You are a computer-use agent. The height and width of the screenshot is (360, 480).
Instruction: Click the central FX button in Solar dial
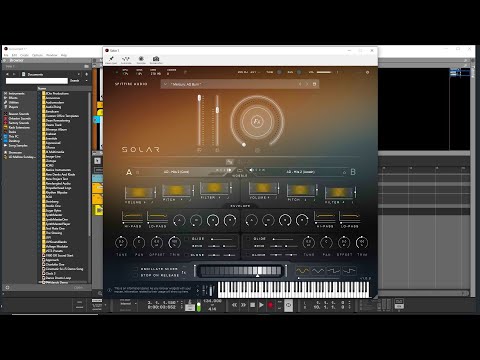click(257, 121)
